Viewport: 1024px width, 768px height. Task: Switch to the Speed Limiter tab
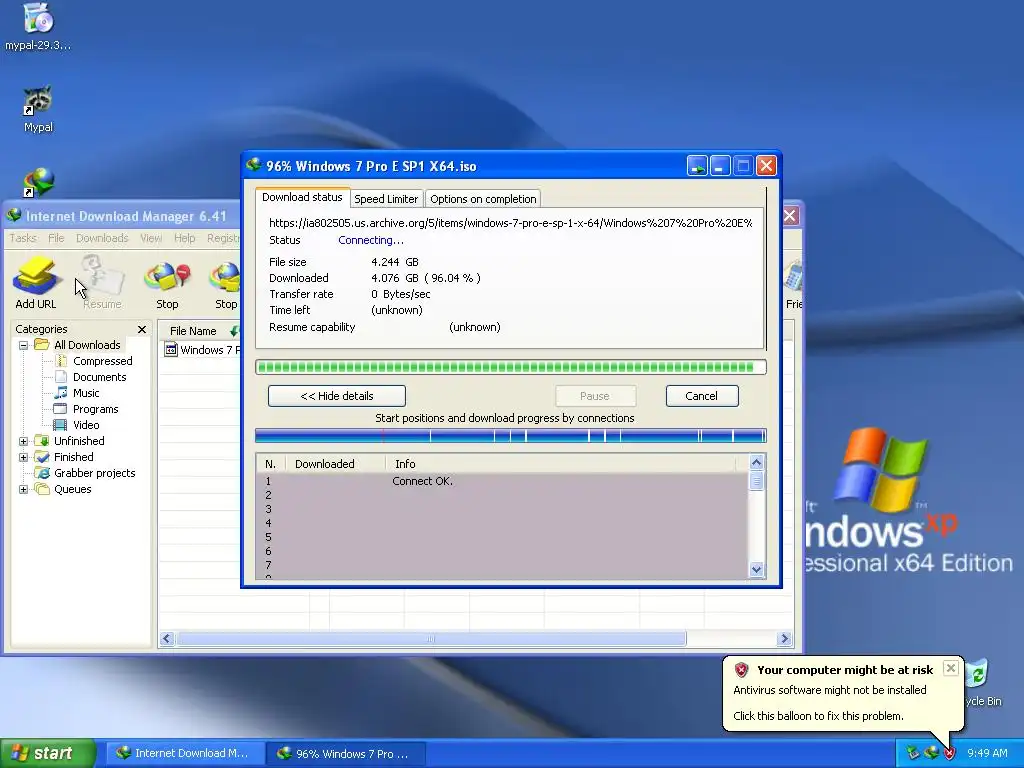(x=386, y=199)
